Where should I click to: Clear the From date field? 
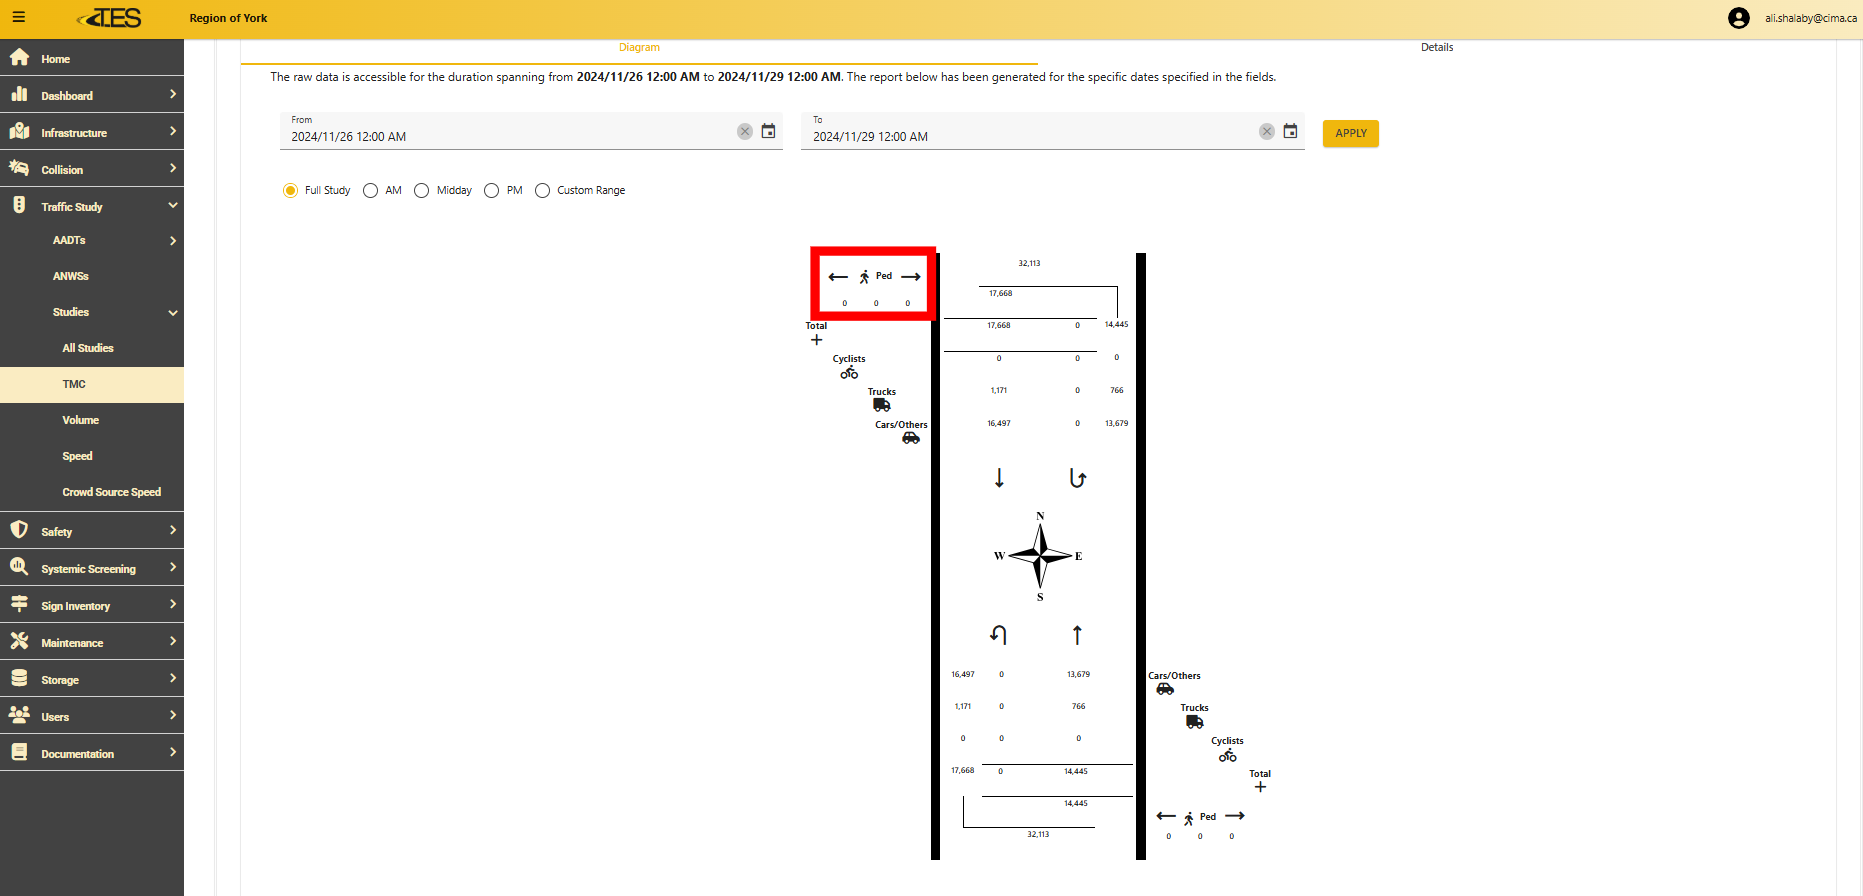pos(744,132)
